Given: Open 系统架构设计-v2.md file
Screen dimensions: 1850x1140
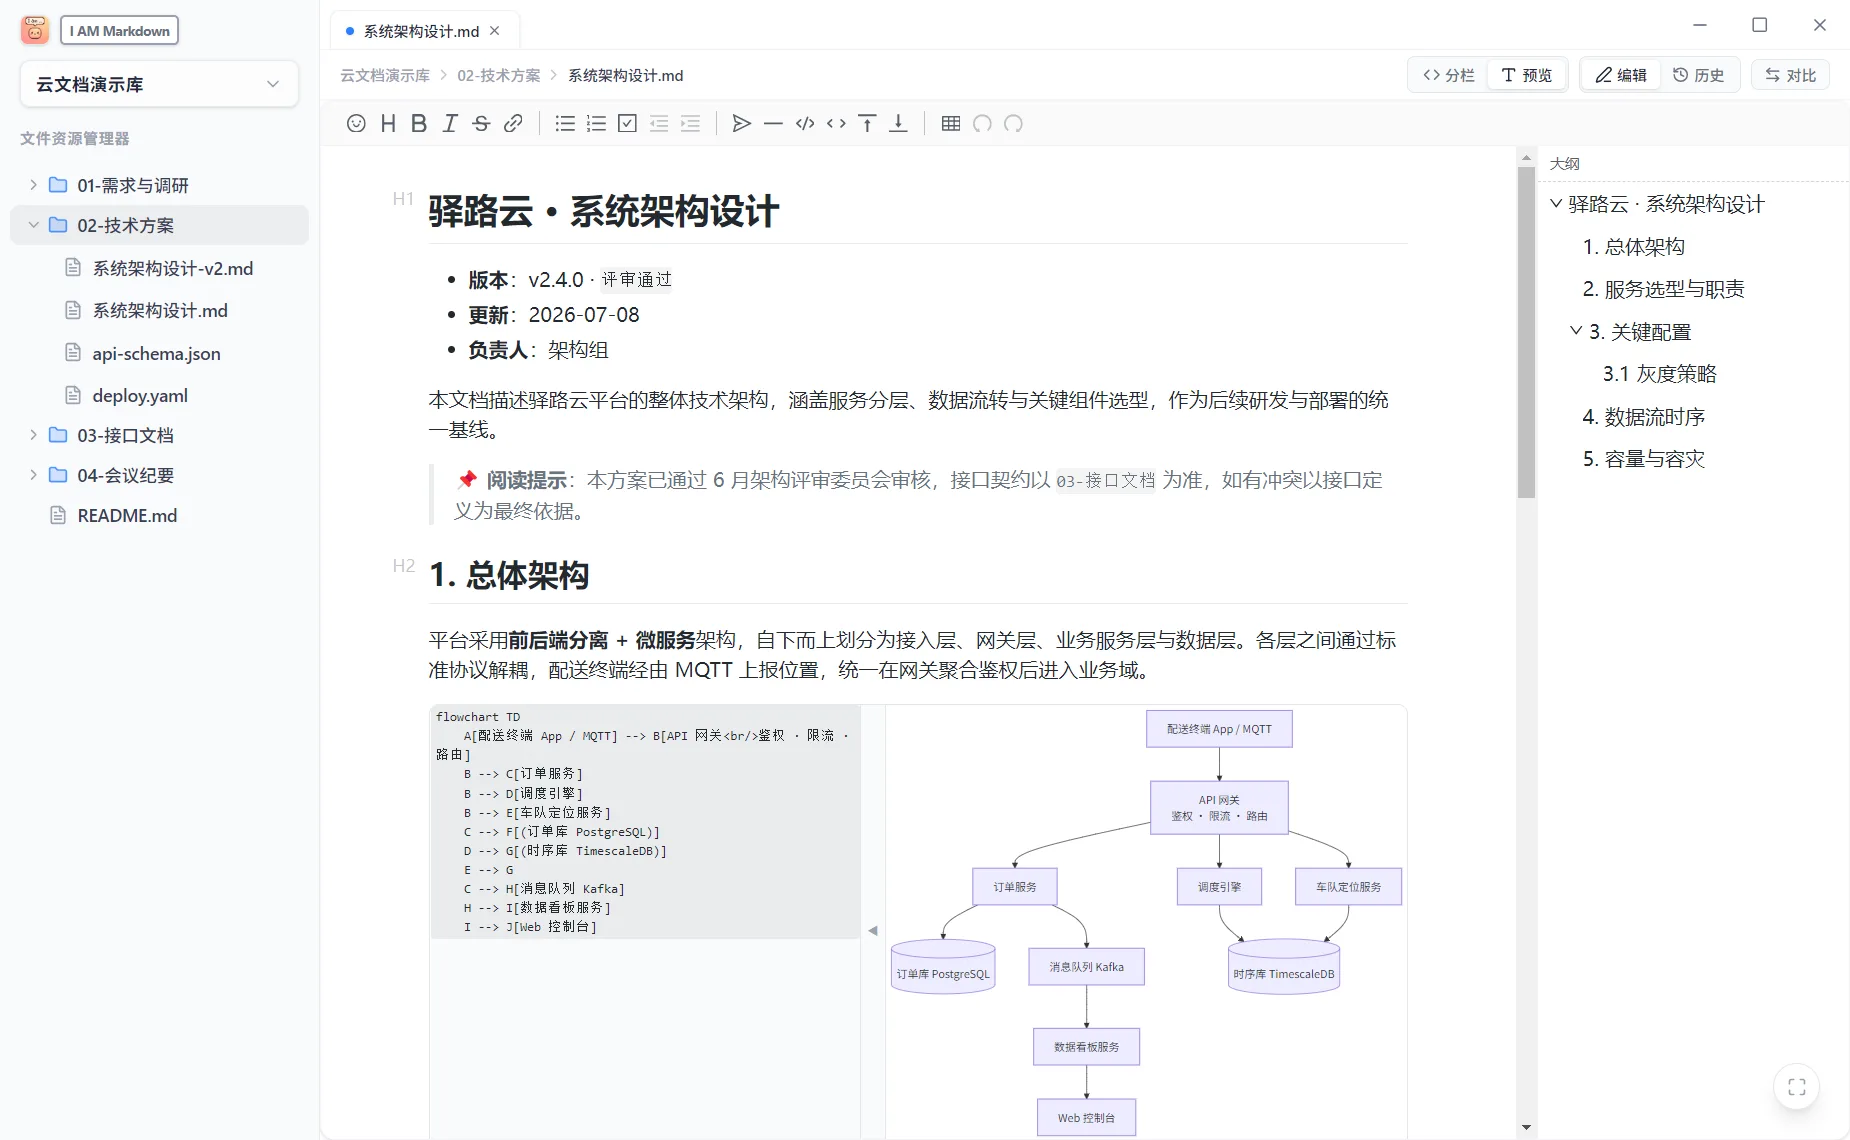Looking at the screenshot, I should [x=172, y=268].
